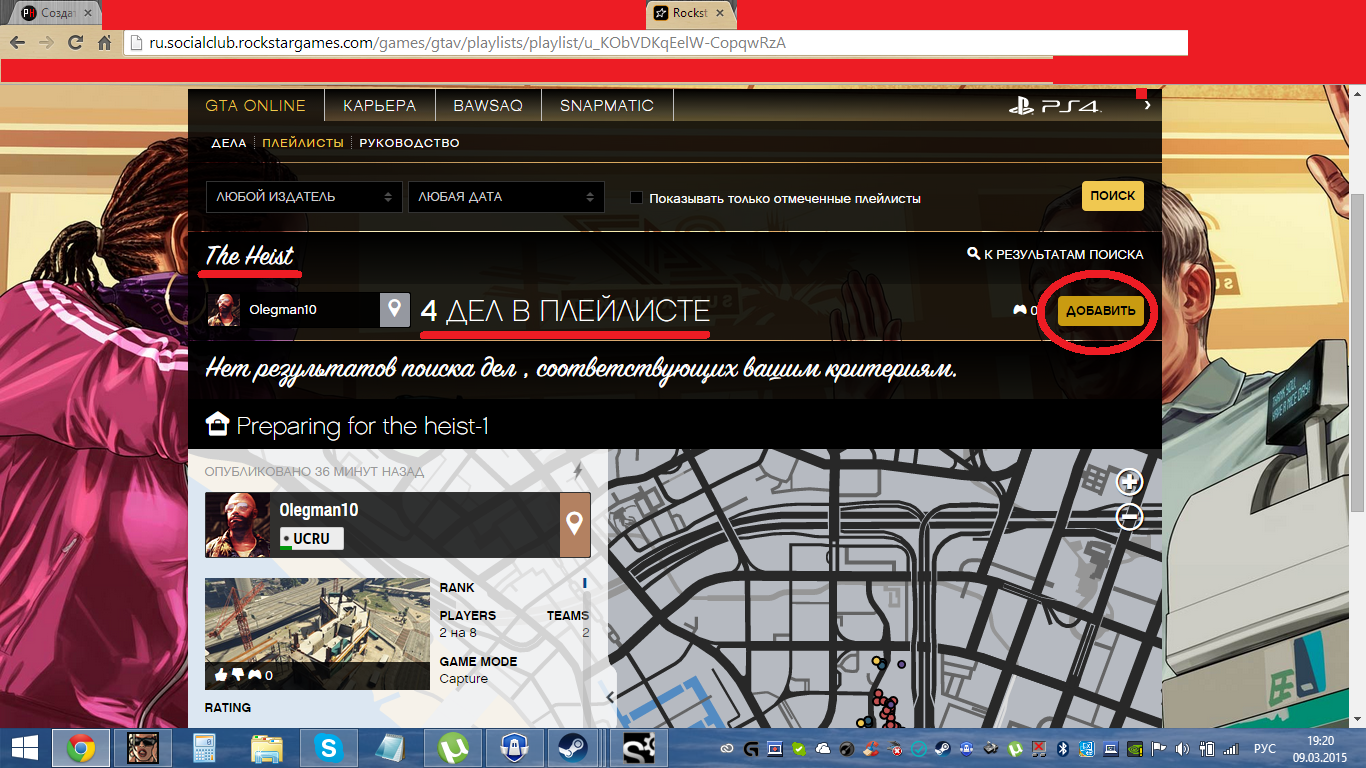
Task: Open Skype from the taskbar
Action: coord(327,748)
